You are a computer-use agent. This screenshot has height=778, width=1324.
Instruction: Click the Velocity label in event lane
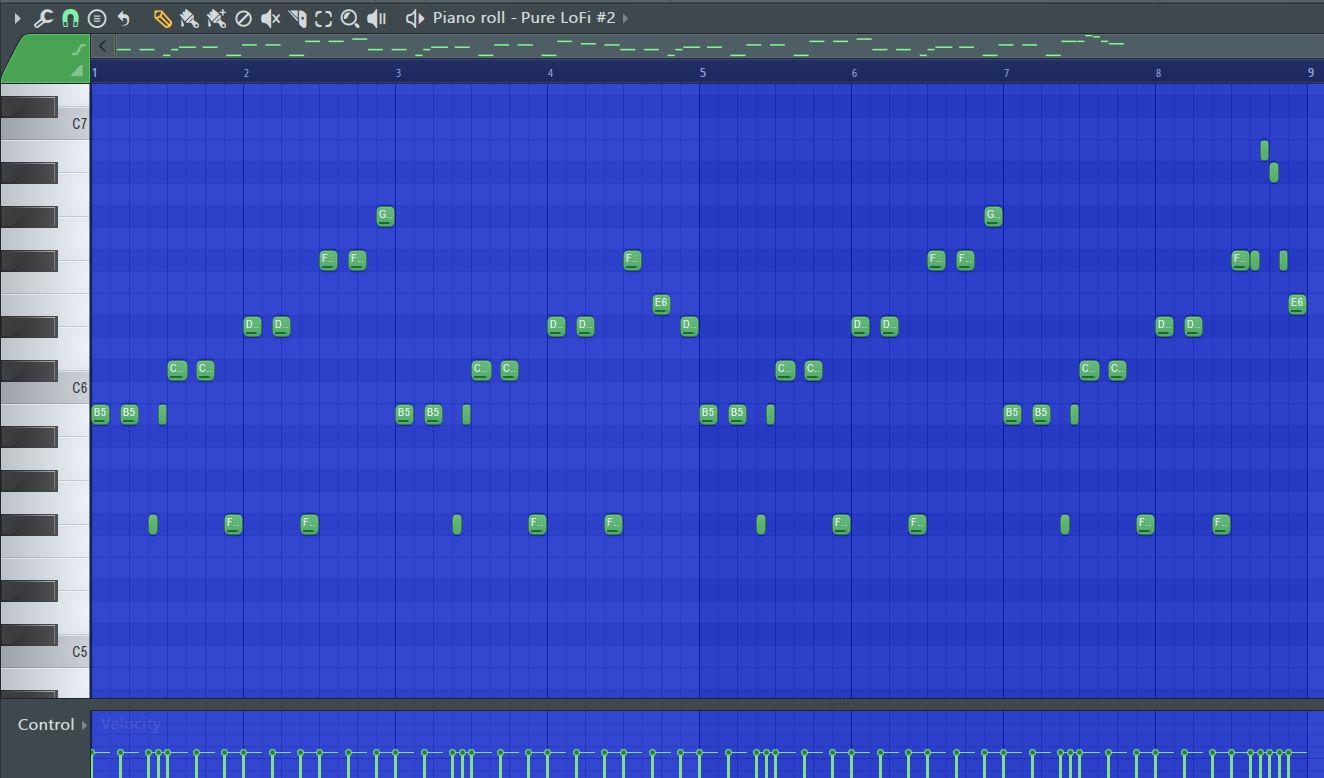pos(131,724)
